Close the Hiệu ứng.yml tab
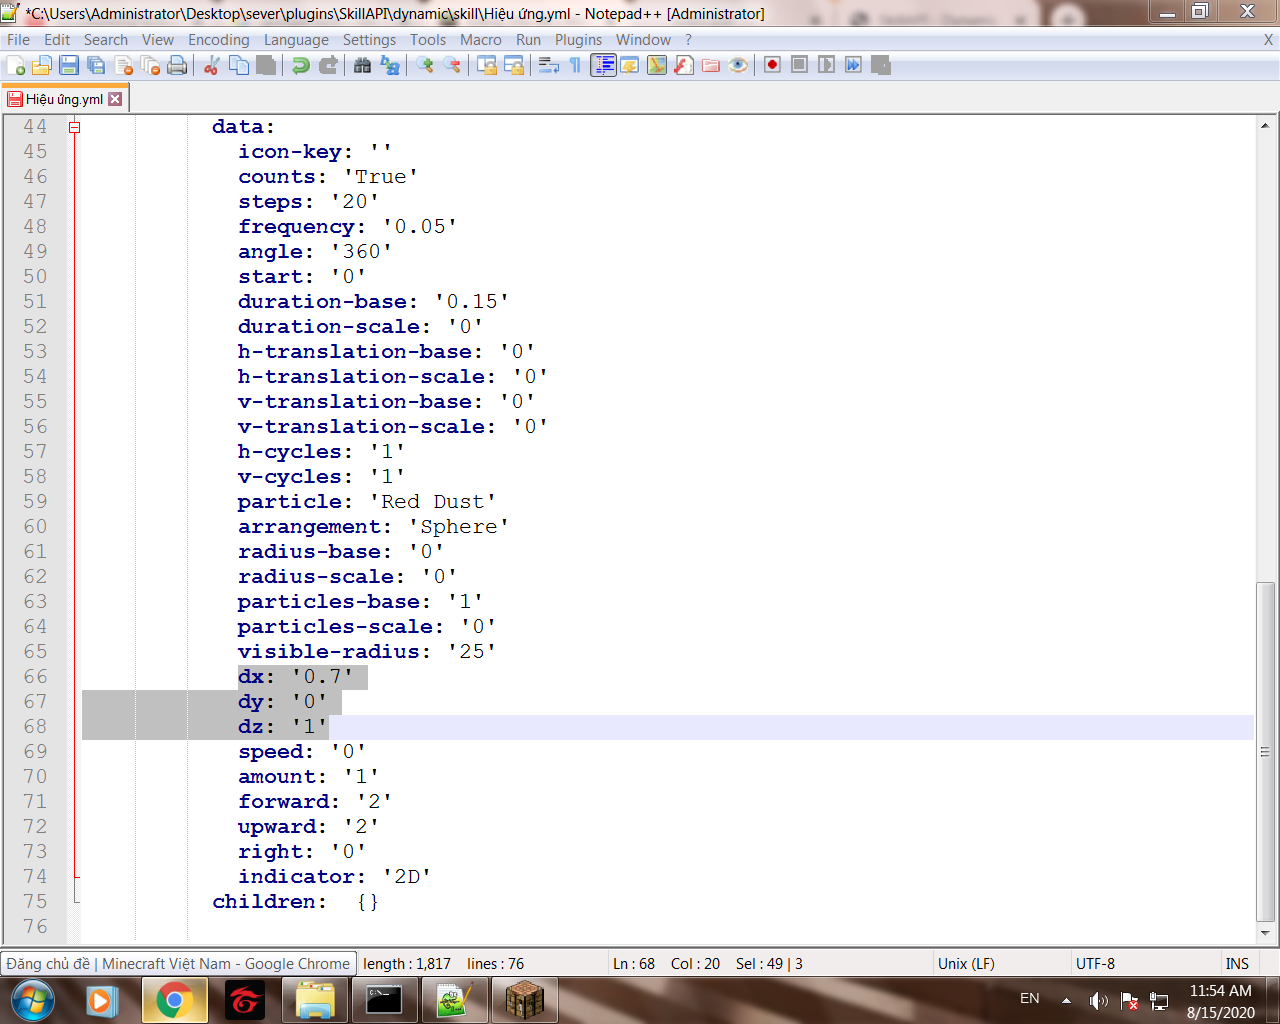The width and height of the screenshot is (1280, 1024). coord(115,99)
